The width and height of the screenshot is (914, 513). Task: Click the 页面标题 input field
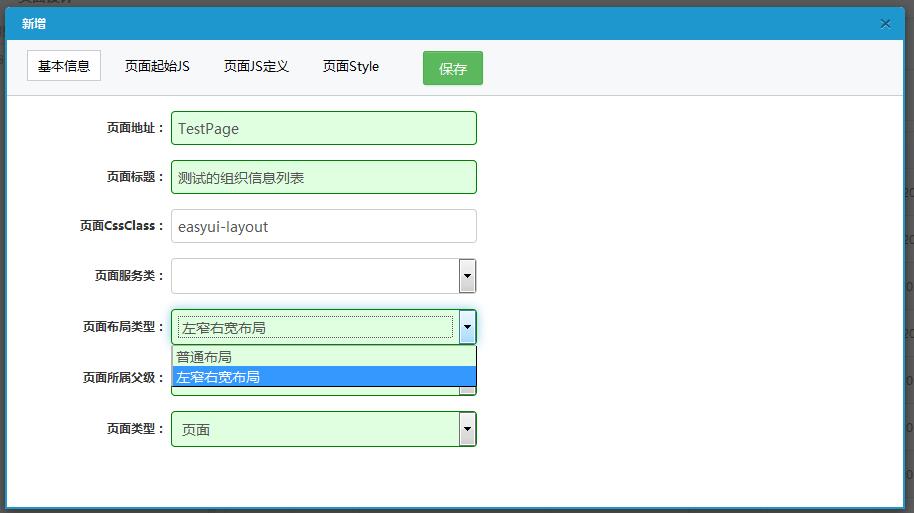(324, 177)
